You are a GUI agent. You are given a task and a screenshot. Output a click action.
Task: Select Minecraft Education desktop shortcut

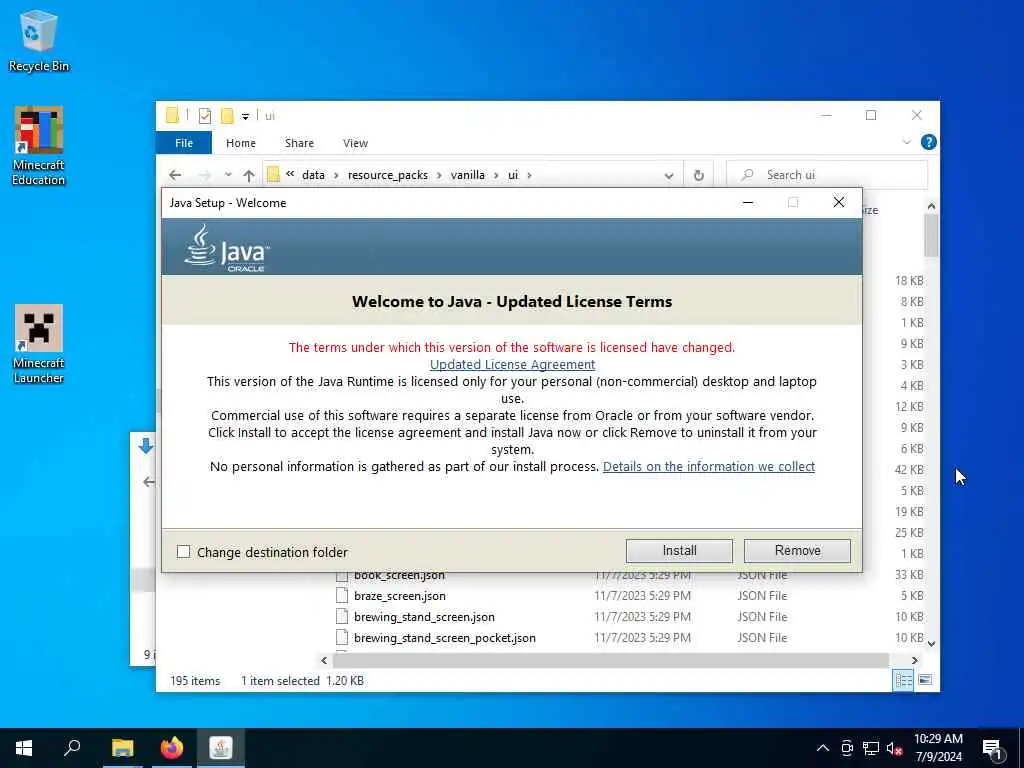[39, 146]
